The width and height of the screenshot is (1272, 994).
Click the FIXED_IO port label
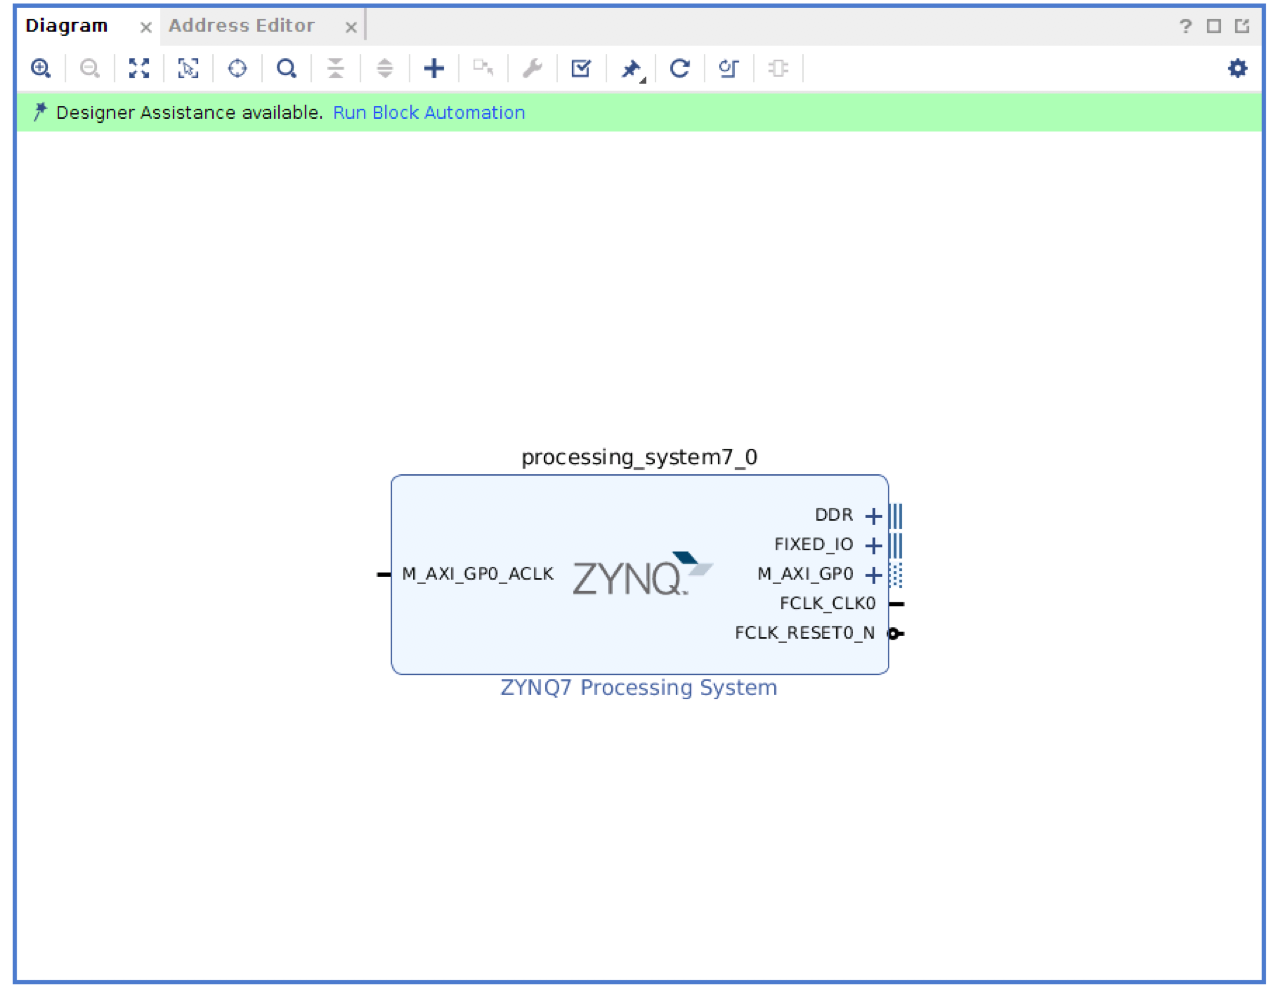tap(814, 544)
